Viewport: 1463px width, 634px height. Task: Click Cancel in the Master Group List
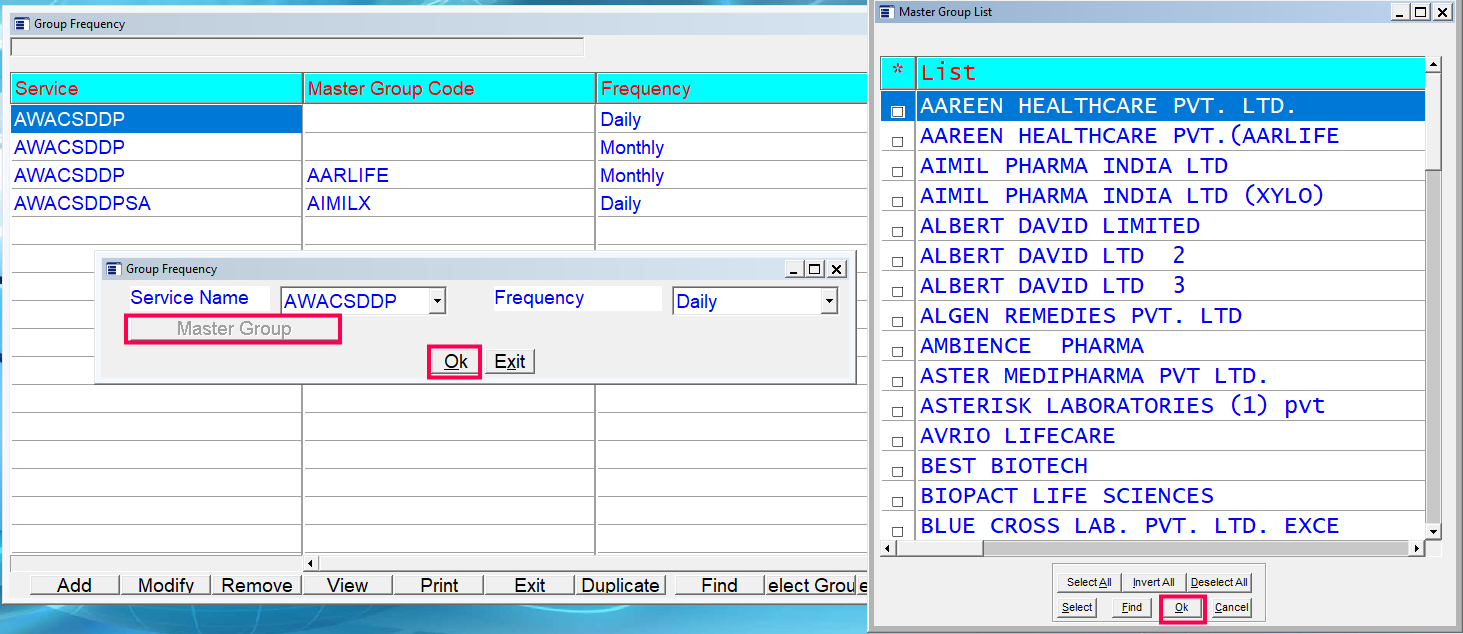1231,607
